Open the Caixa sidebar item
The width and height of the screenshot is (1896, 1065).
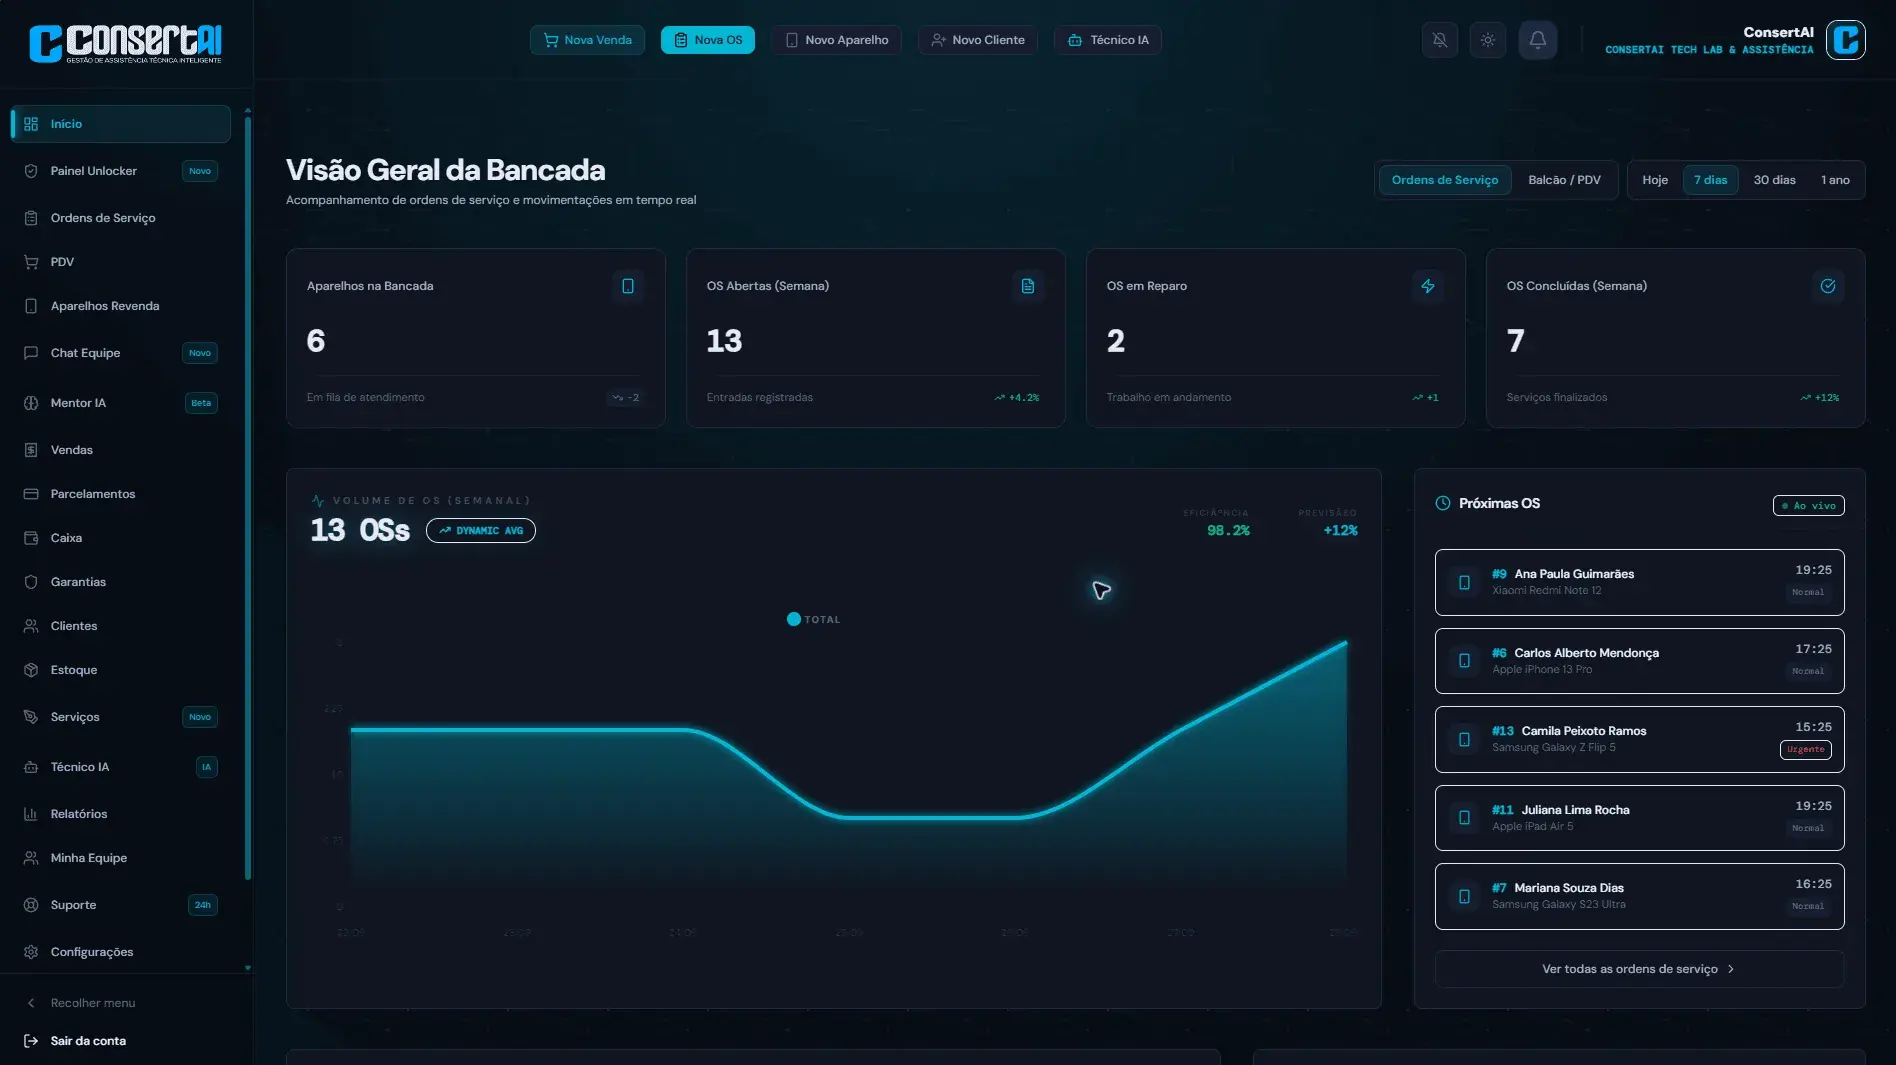(x=120, y=538)
